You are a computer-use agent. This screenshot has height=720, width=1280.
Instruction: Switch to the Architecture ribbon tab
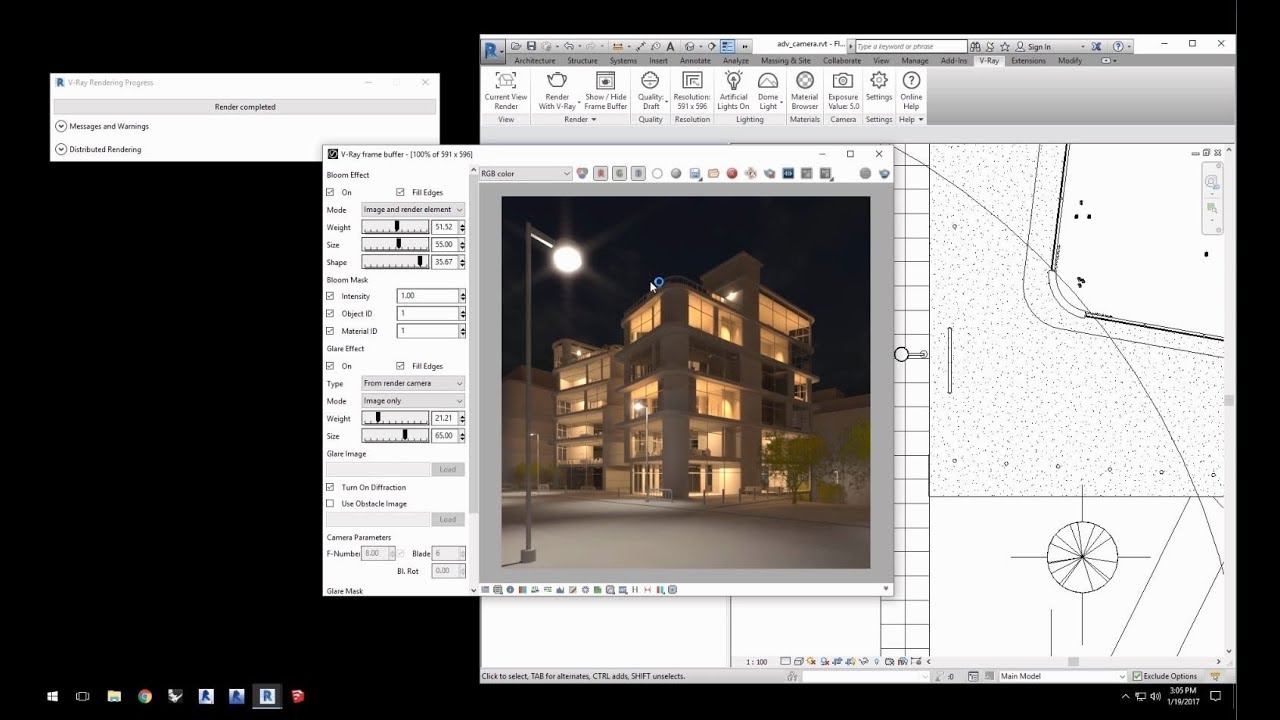pos(535,61)
